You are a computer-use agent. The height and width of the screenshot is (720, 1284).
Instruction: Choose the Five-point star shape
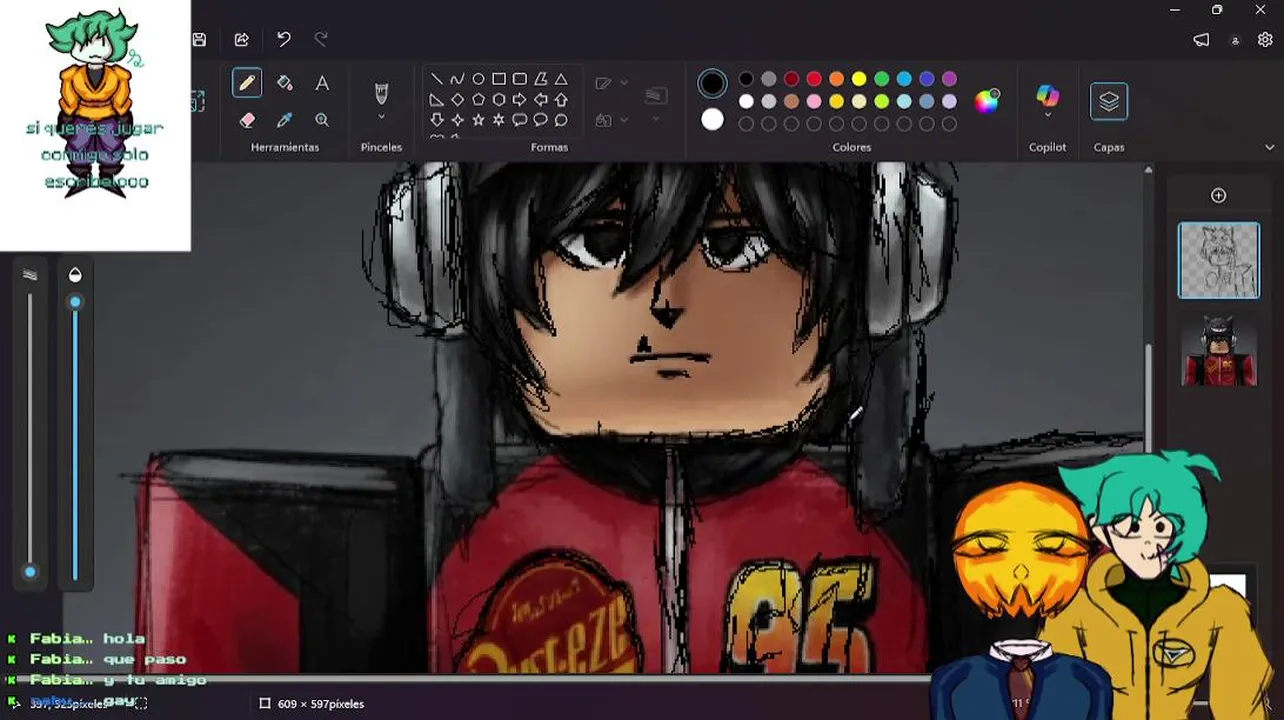[478, 120]
